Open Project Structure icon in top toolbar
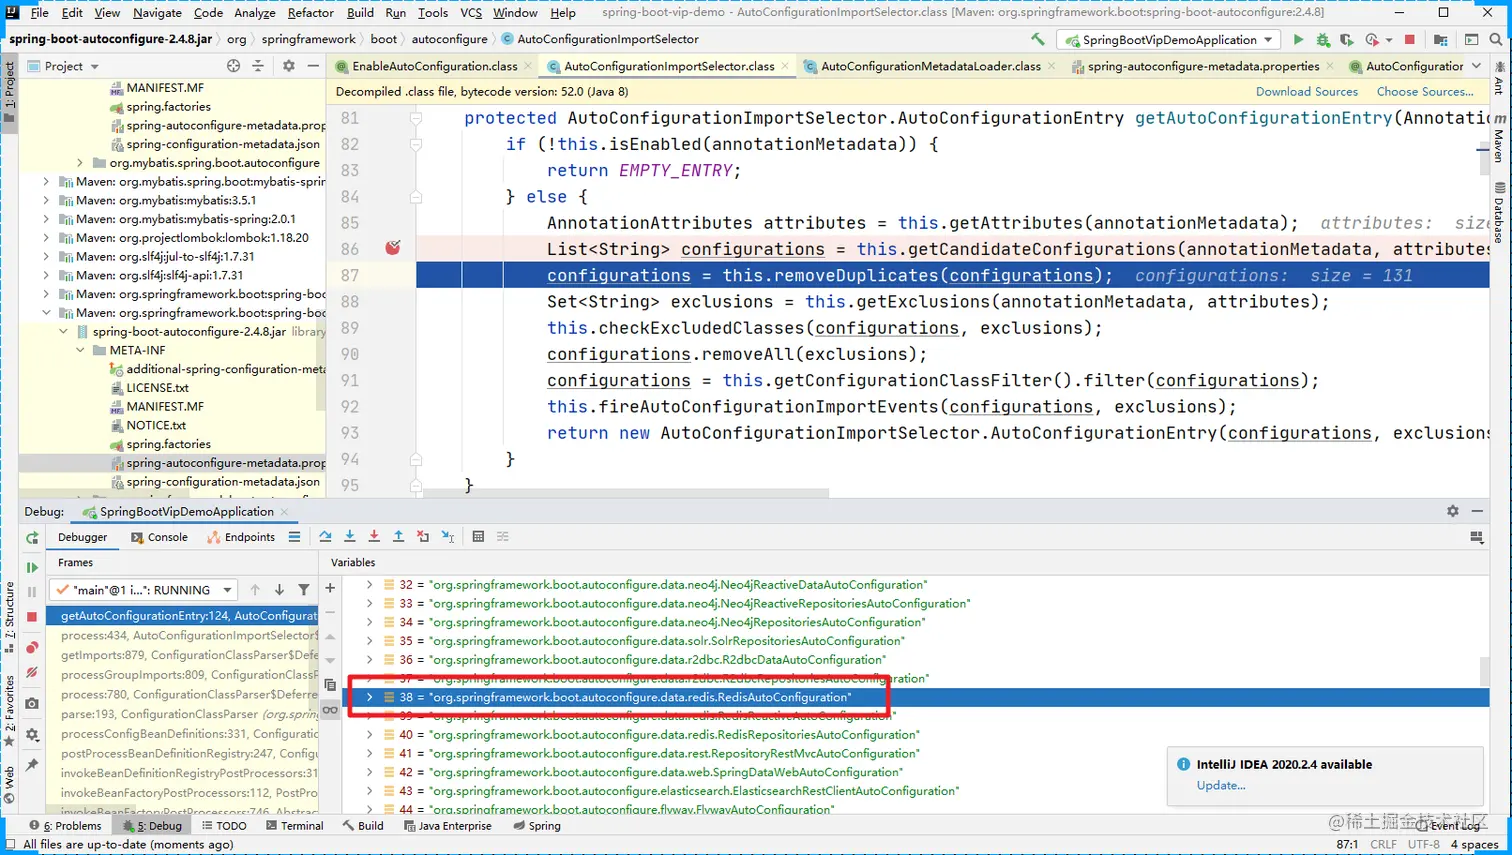Viewport: 1512px width, 855px height. click(x=1440, y=39)
